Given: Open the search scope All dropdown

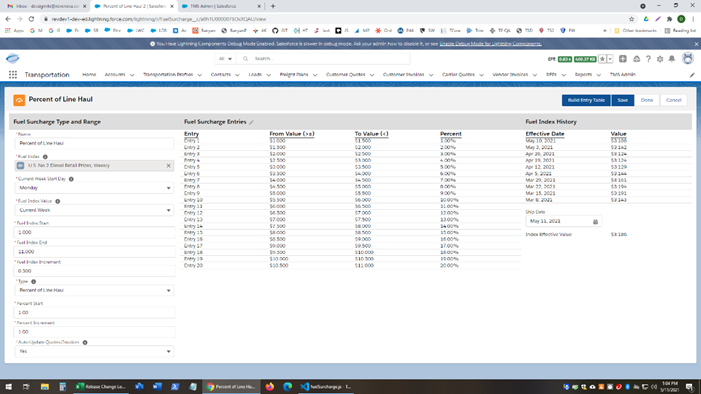Looking at the screenshot, I should tap(225, 59).
